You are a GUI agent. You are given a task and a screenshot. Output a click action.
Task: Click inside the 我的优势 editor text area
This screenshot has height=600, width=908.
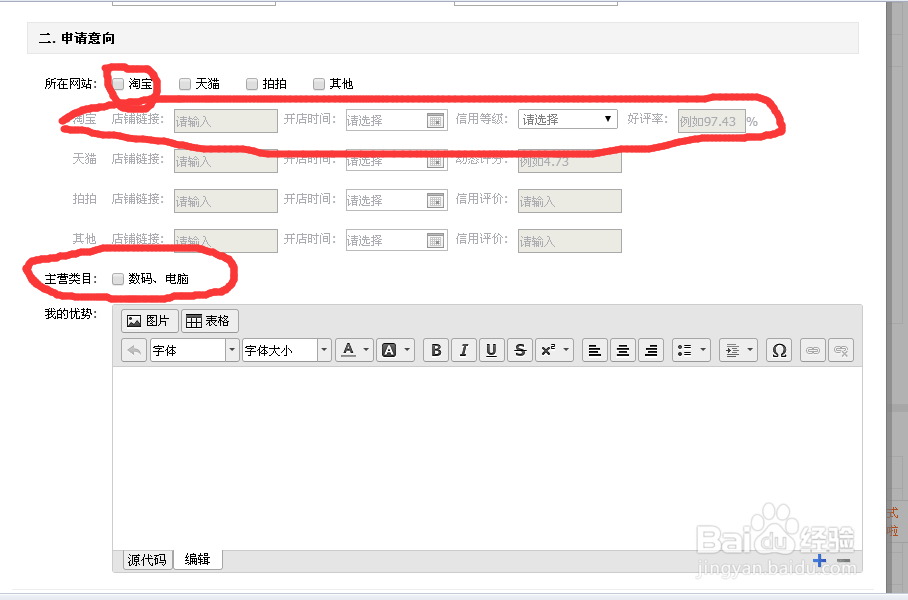[487, 459]
